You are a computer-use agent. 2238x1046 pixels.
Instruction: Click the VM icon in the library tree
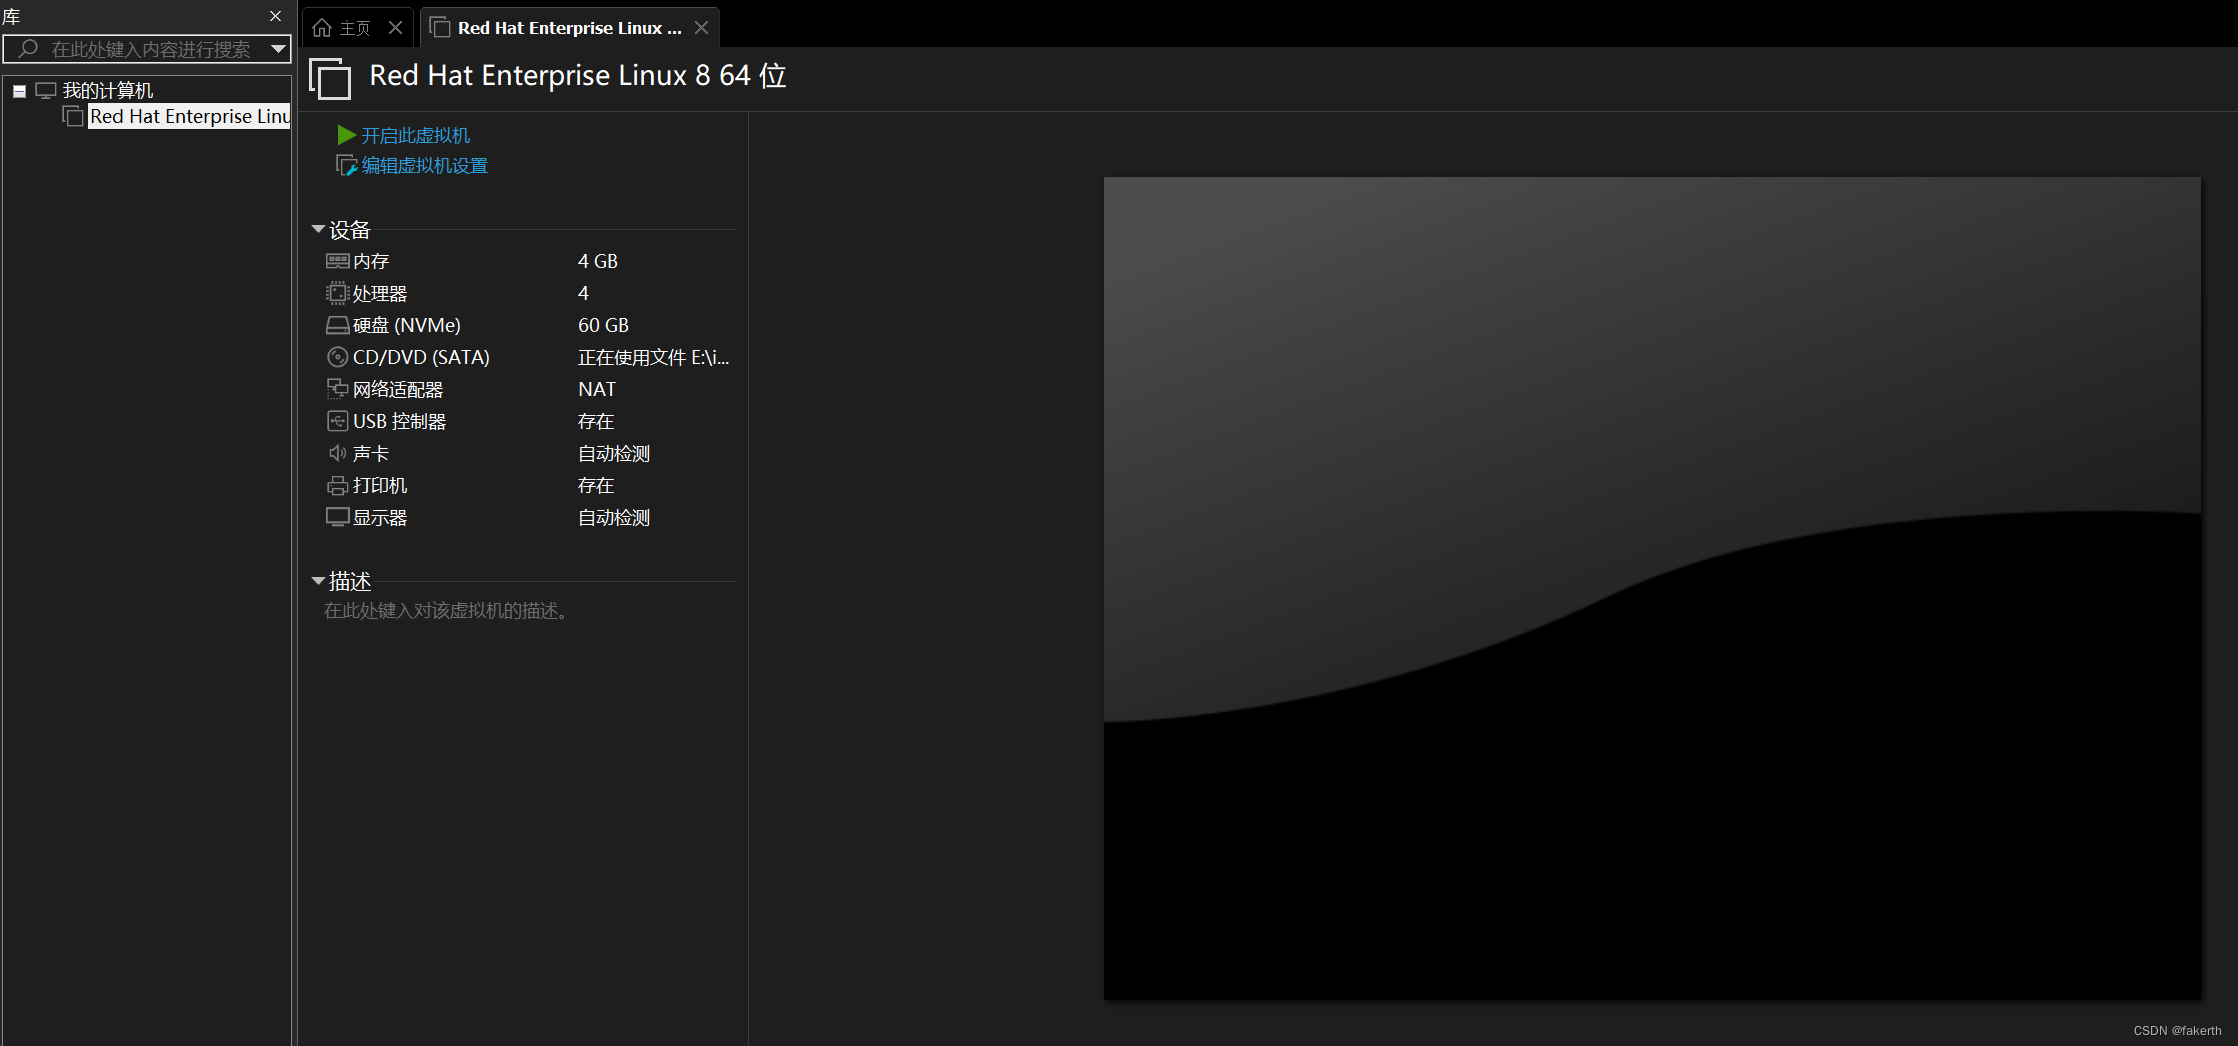point(73,116)
